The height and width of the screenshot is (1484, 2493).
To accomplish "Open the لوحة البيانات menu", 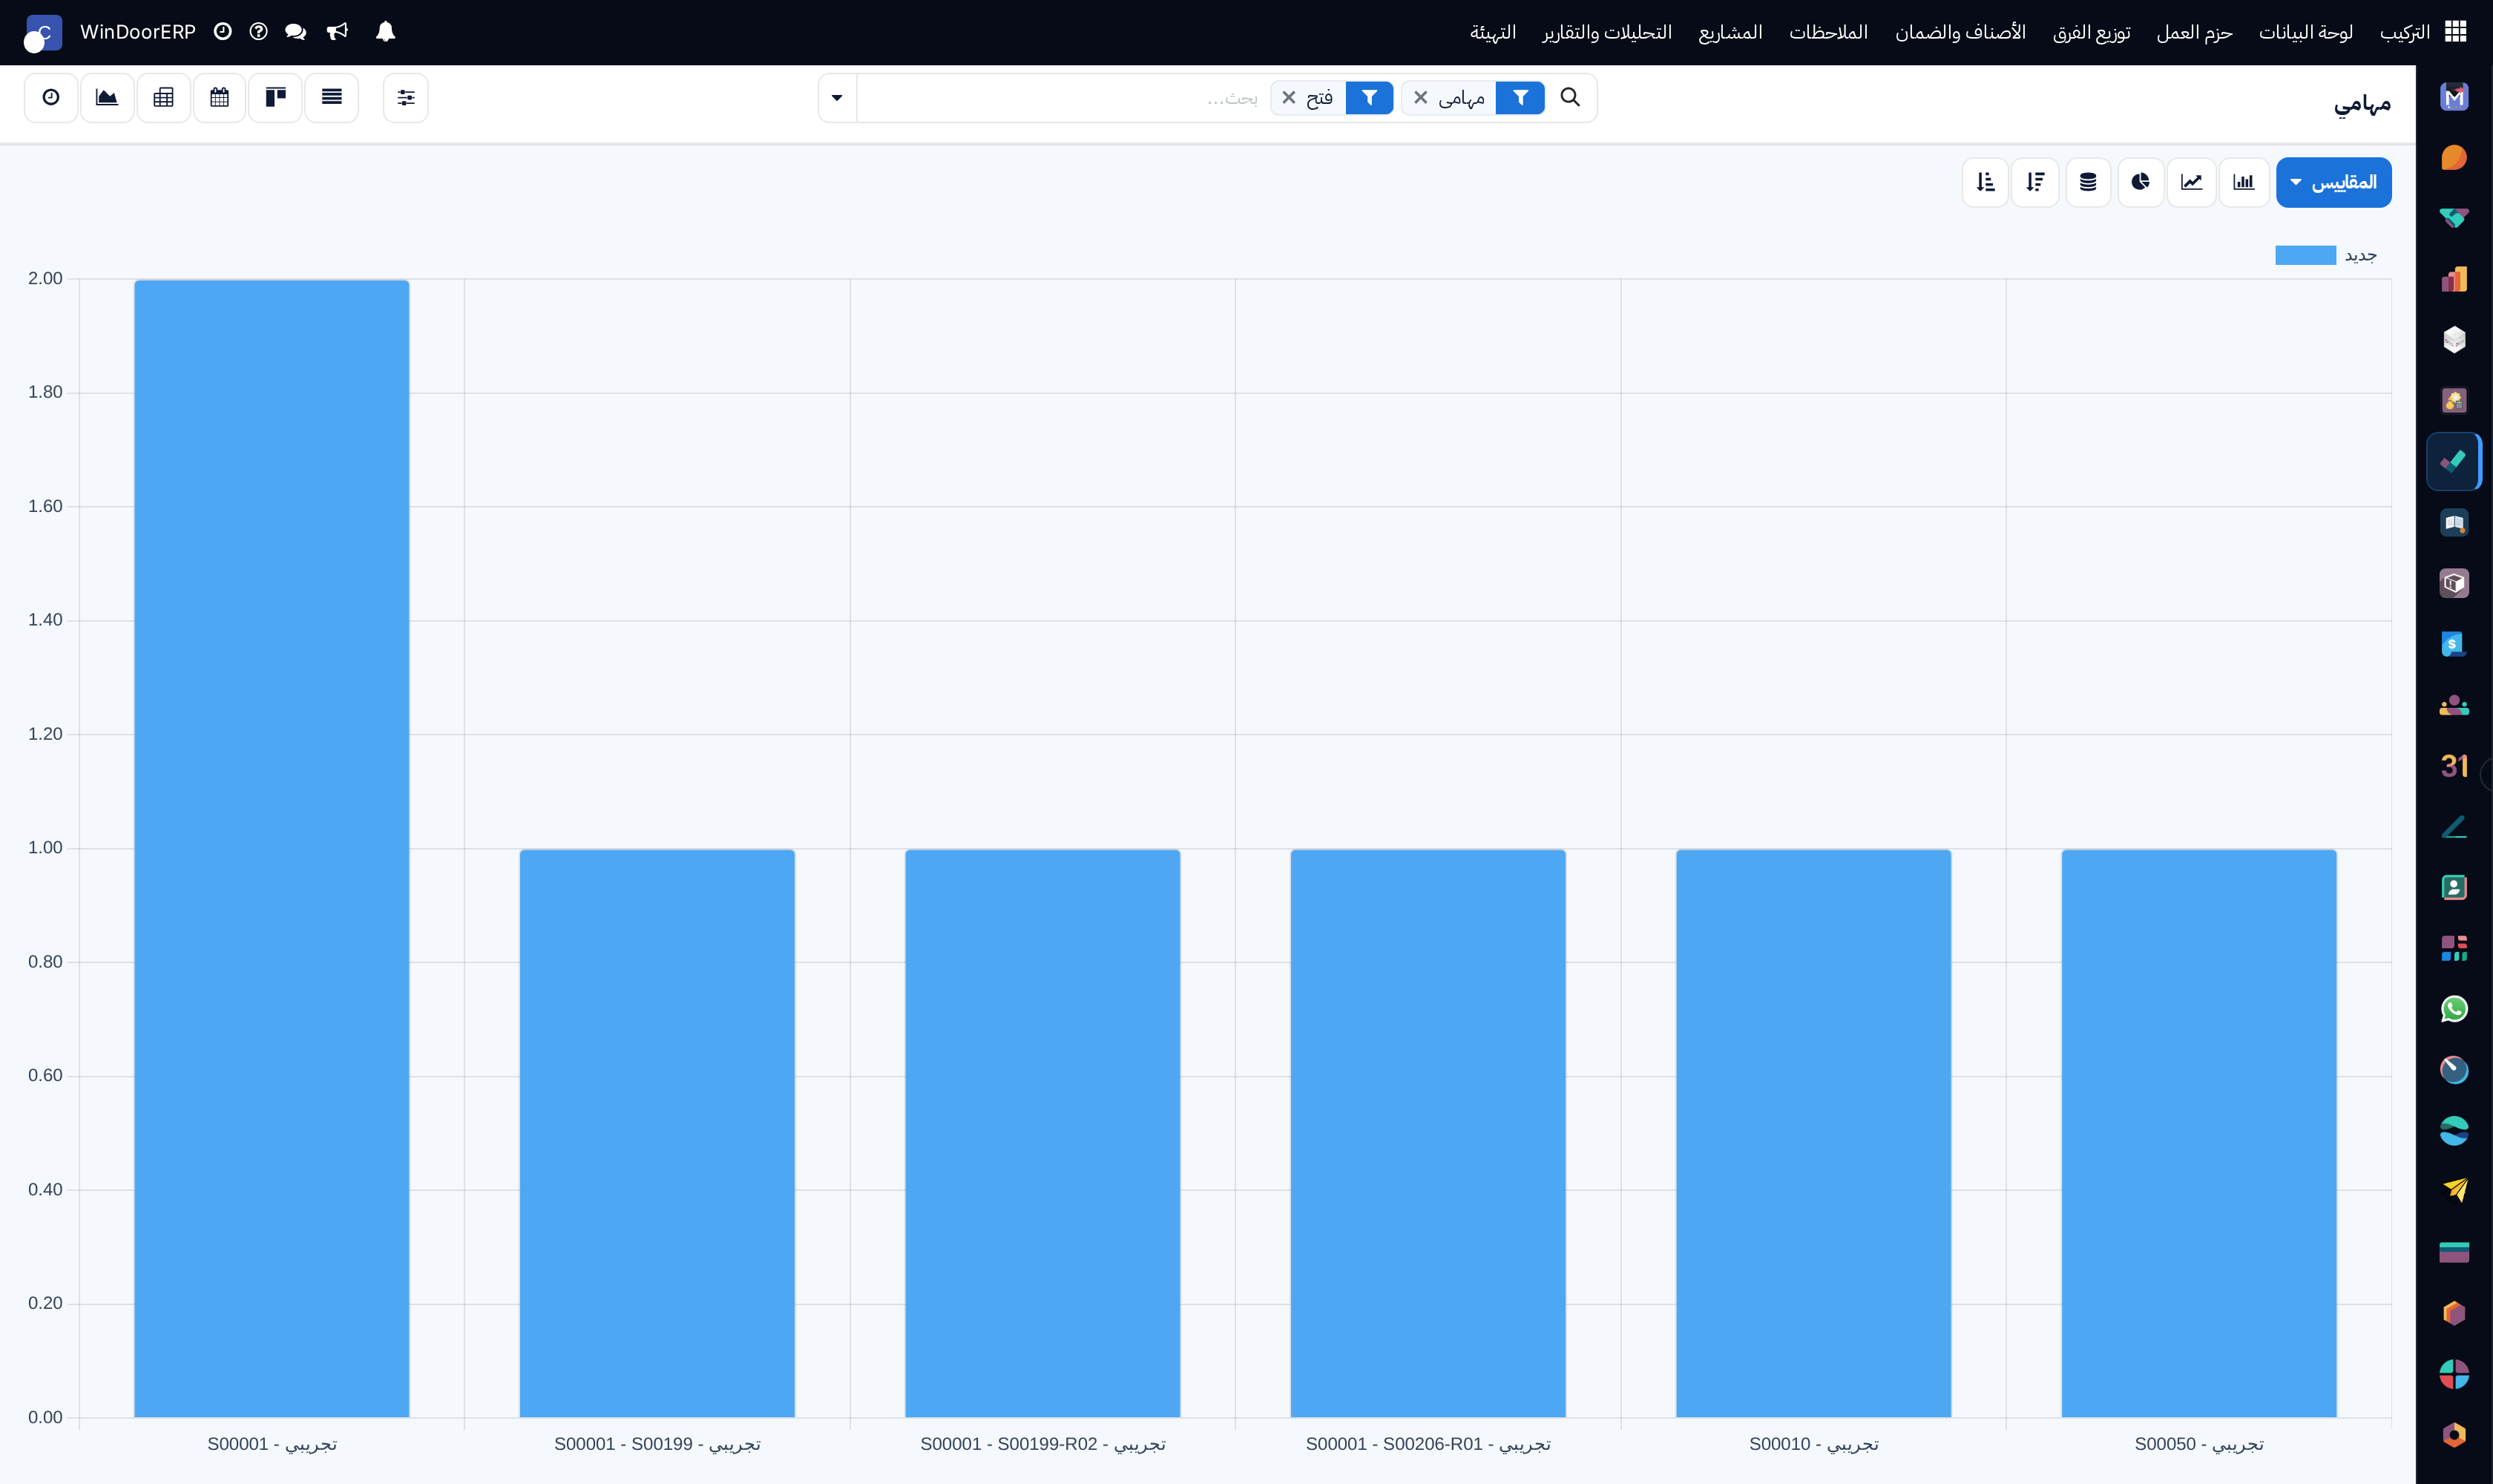I will point(2305,32).
